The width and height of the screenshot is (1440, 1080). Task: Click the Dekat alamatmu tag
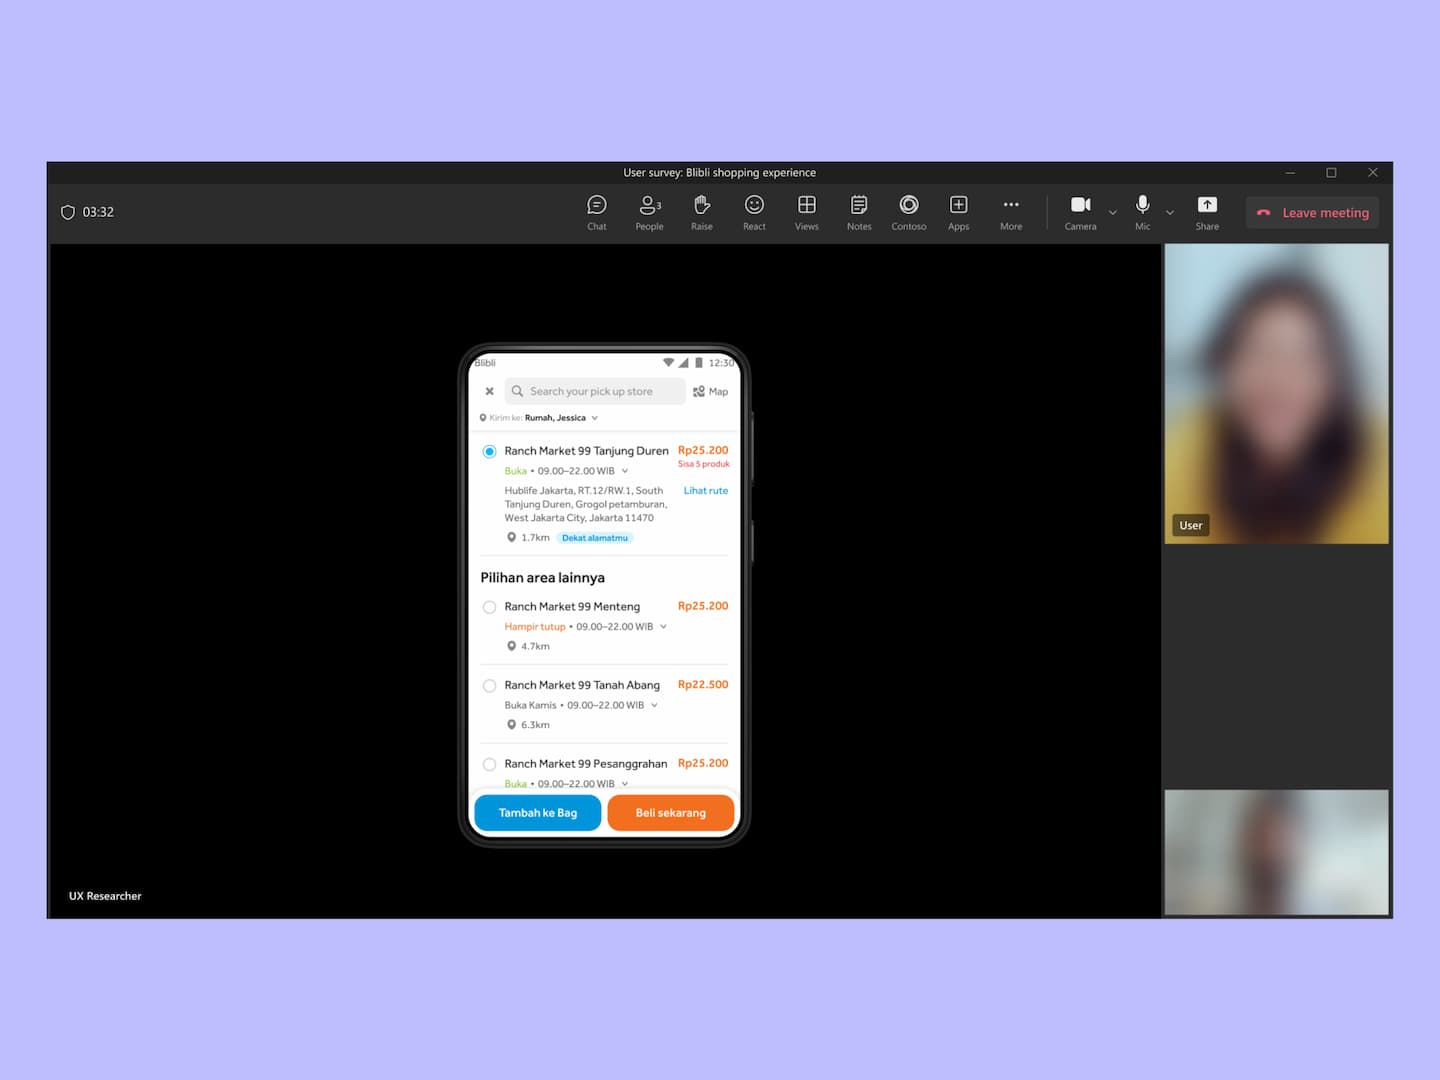point(595,538)
